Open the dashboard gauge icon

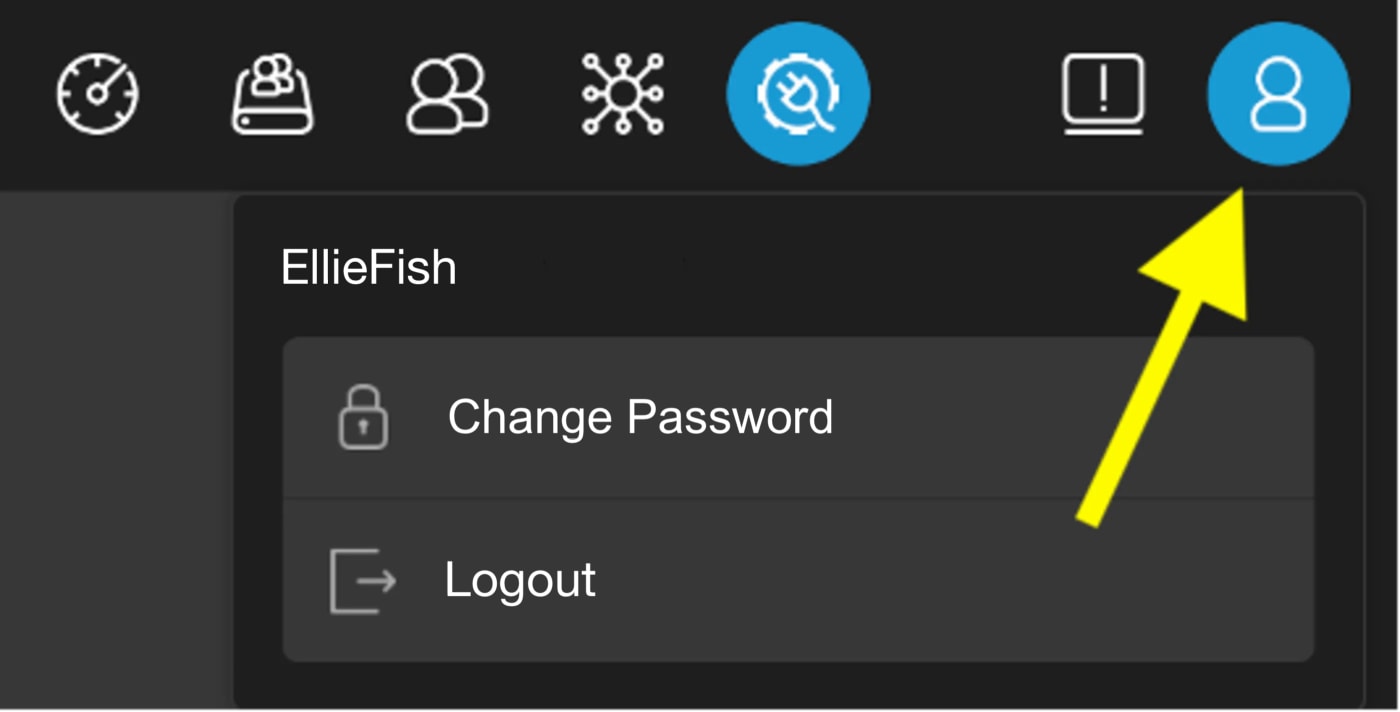(x=97, y=94)
